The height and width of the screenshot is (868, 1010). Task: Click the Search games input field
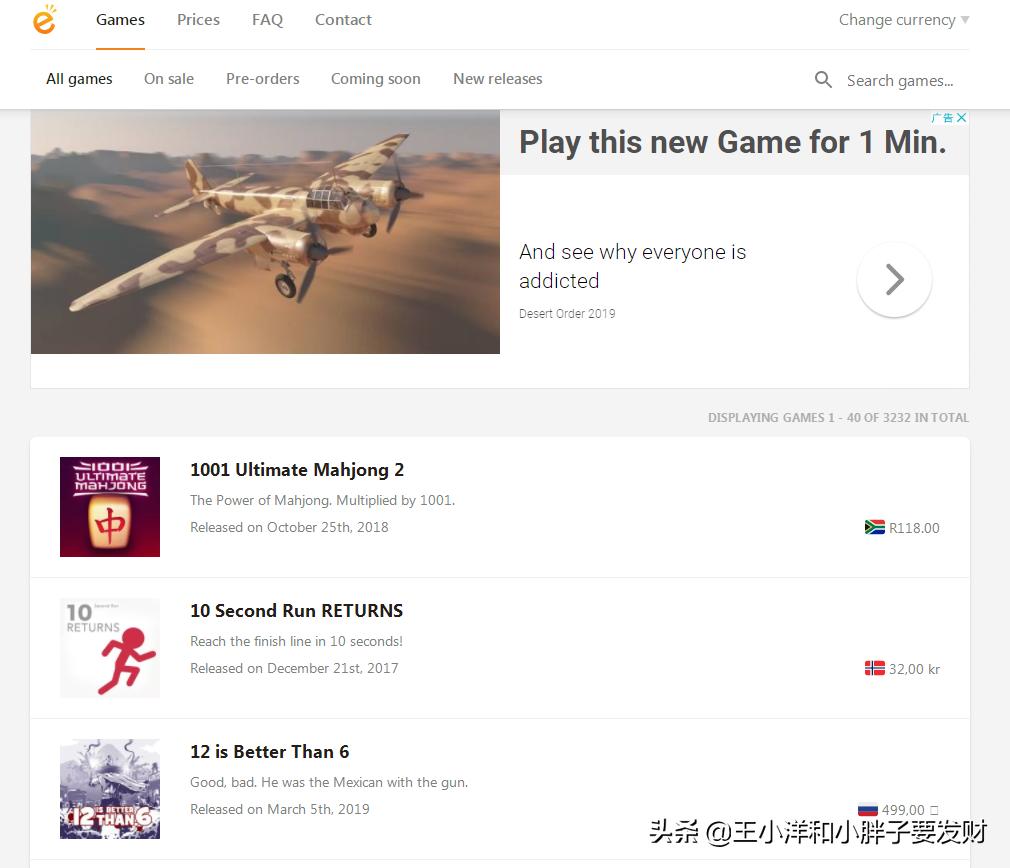click(x=902, y=80)
